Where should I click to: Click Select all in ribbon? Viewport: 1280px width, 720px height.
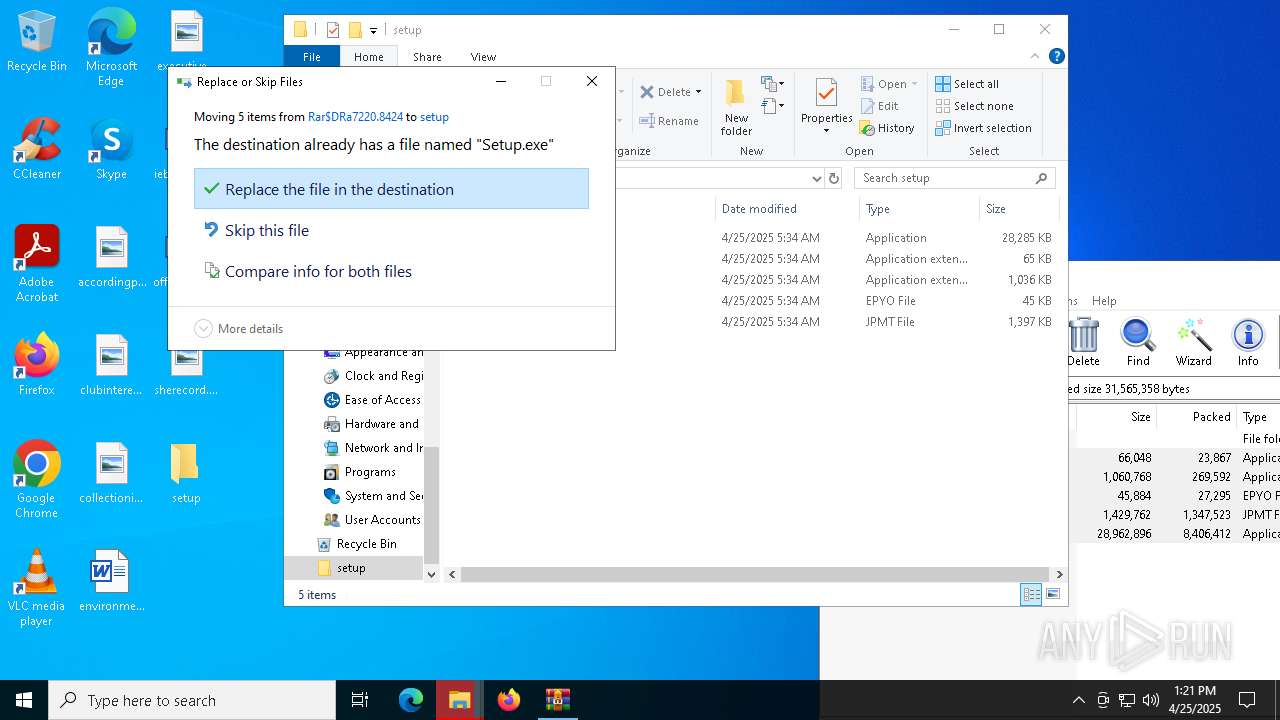(x=967, y=84)
